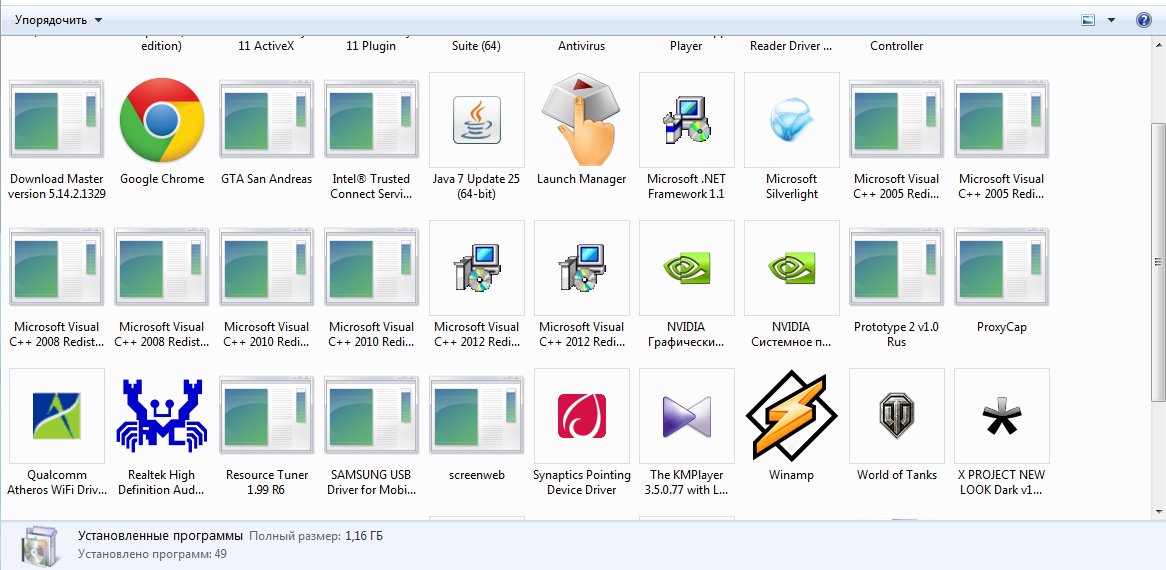Select the Google Chrome icon
The image size is (1166, 570).
tap(161, 120)
